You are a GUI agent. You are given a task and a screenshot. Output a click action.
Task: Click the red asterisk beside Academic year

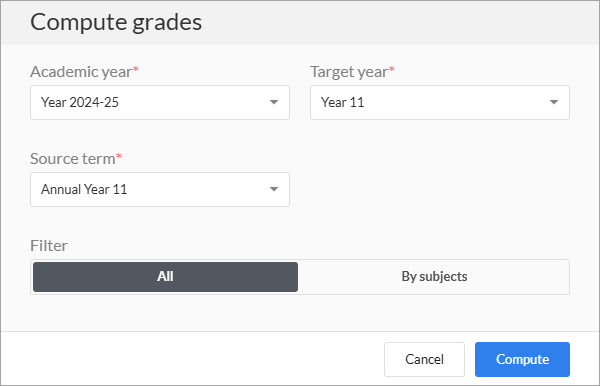[136, 69]
